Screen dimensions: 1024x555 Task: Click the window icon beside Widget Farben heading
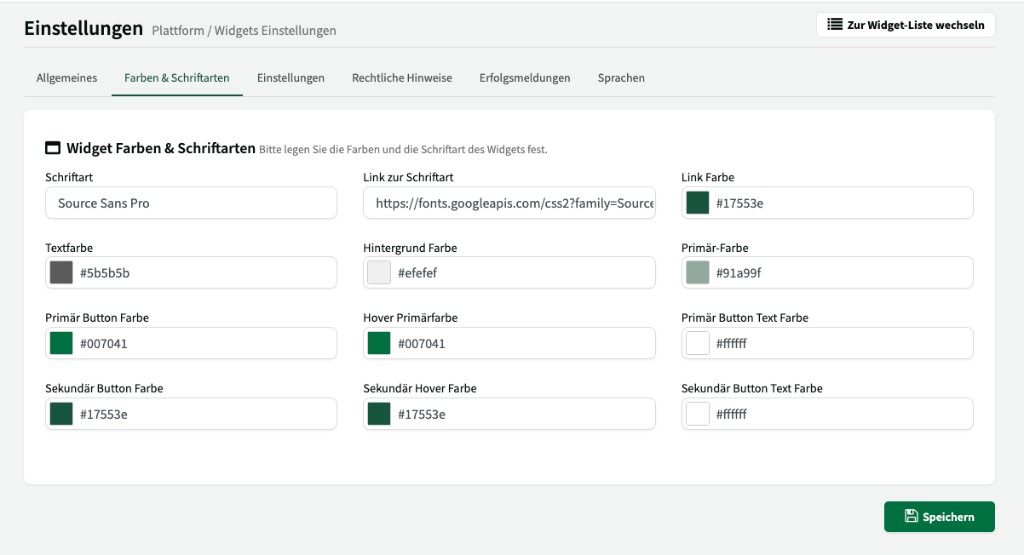point(53,148)
